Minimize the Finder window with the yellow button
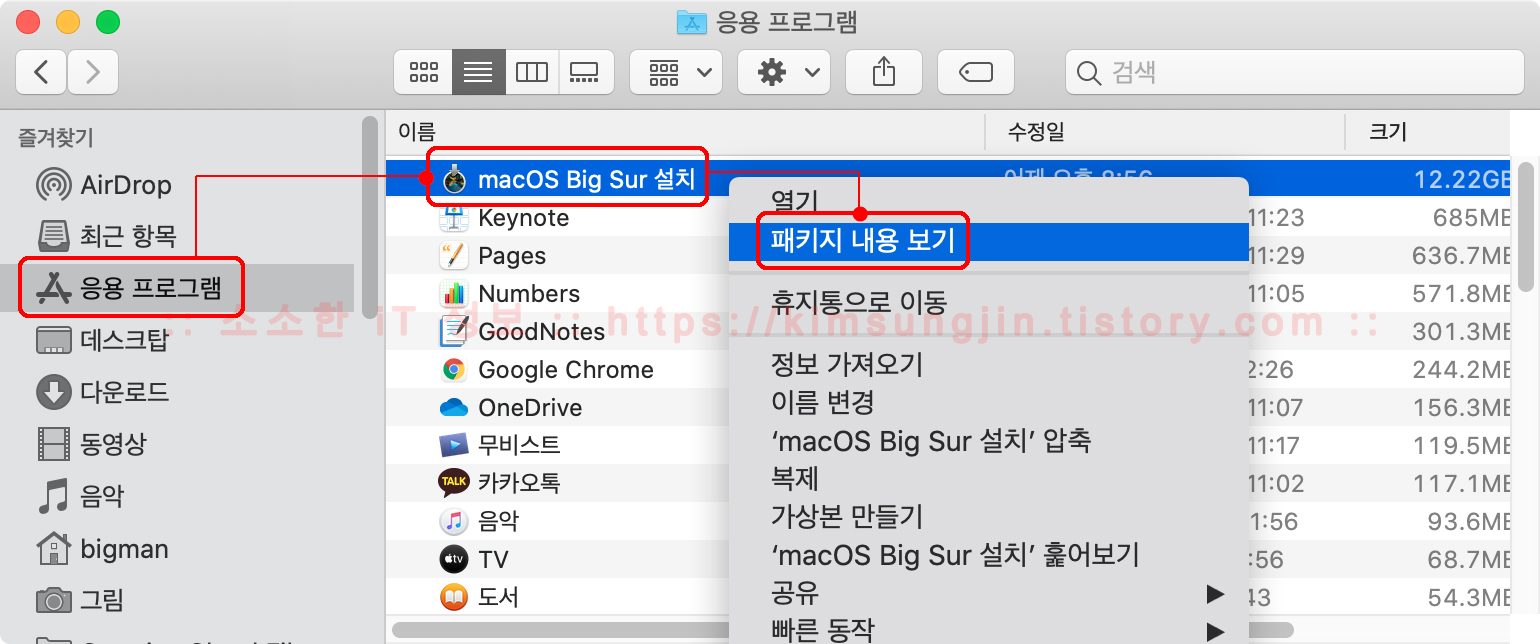Viewport: 1540px width, 644px height. [x=68, y=22]
